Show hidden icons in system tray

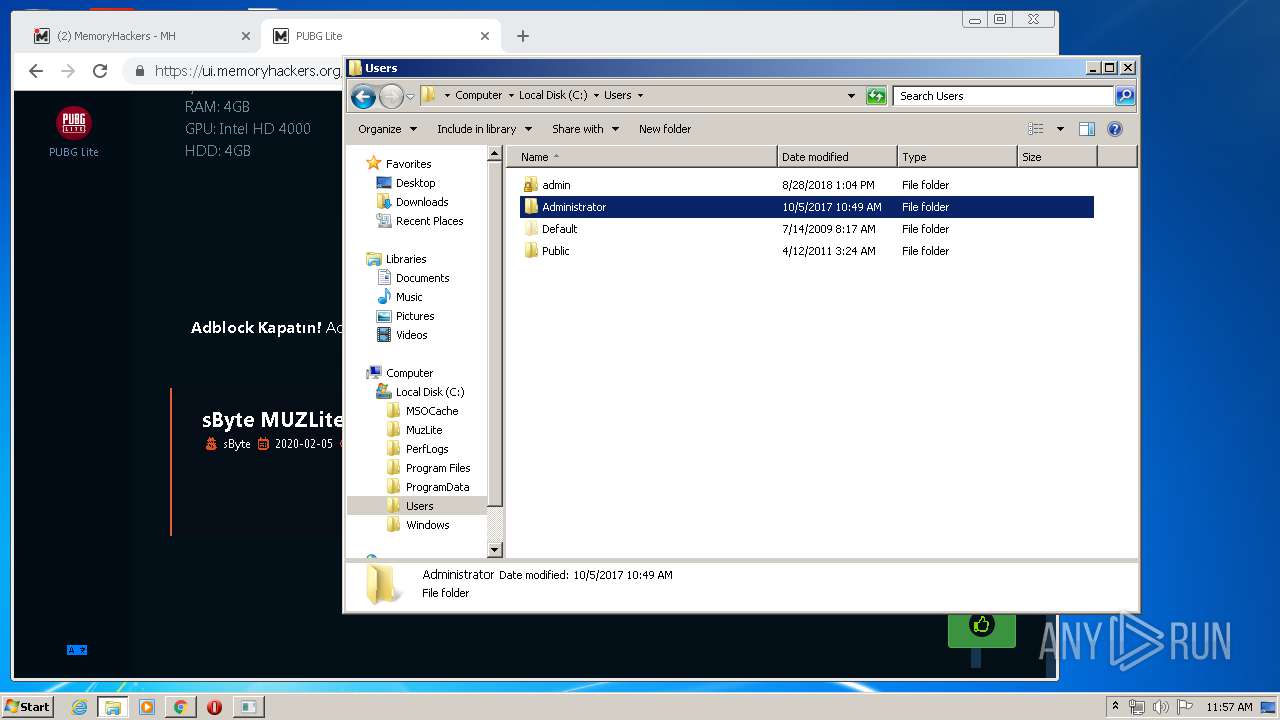pyautogui.click(x=1115, y=707)
